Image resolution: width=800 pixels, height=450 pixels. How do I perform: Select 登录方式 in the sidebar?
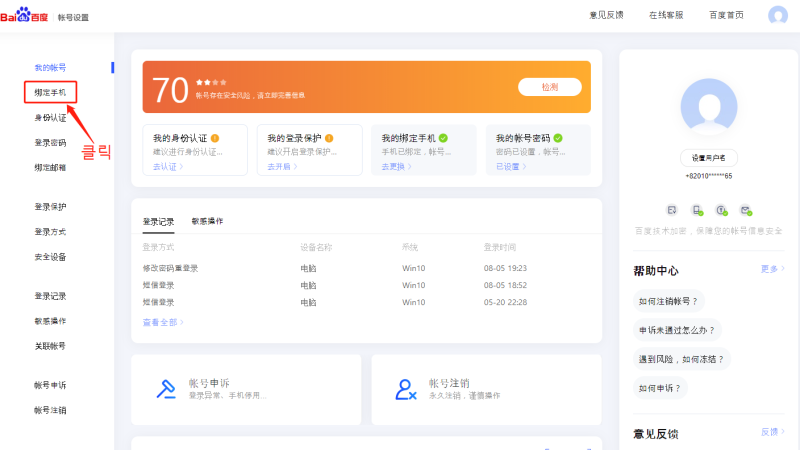coord(50,232)
